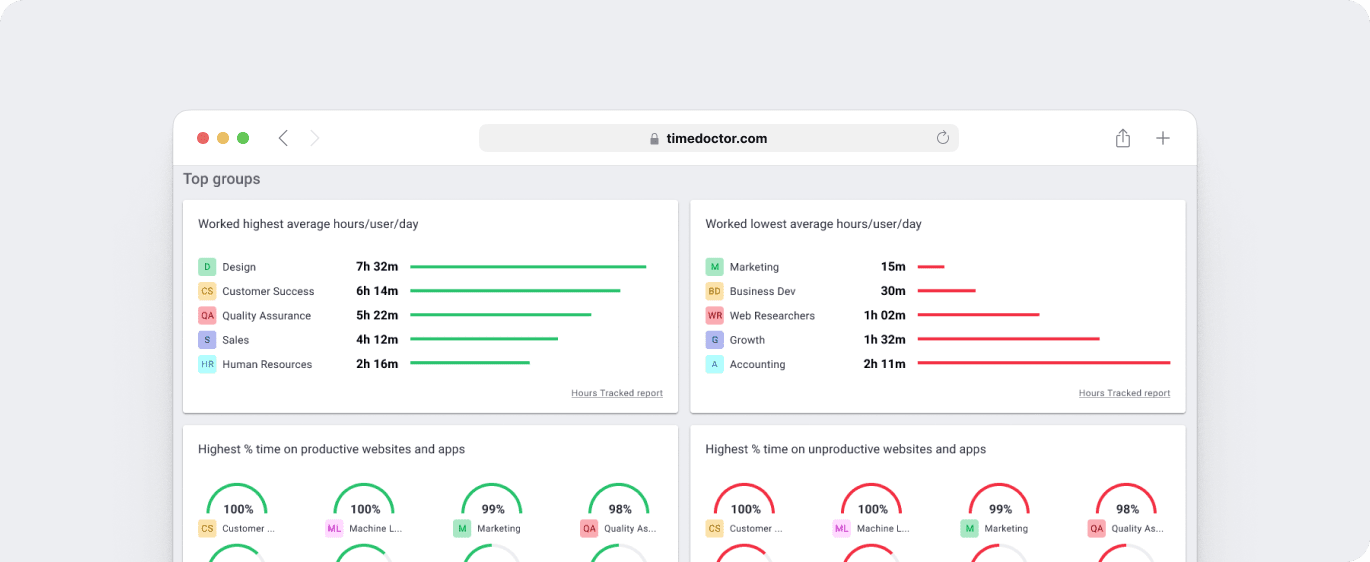Click the 98% Quality Assurance unproductive gauge
Image resolution: width=1370 pixels, height=562 pixels.
[1126, 505]
